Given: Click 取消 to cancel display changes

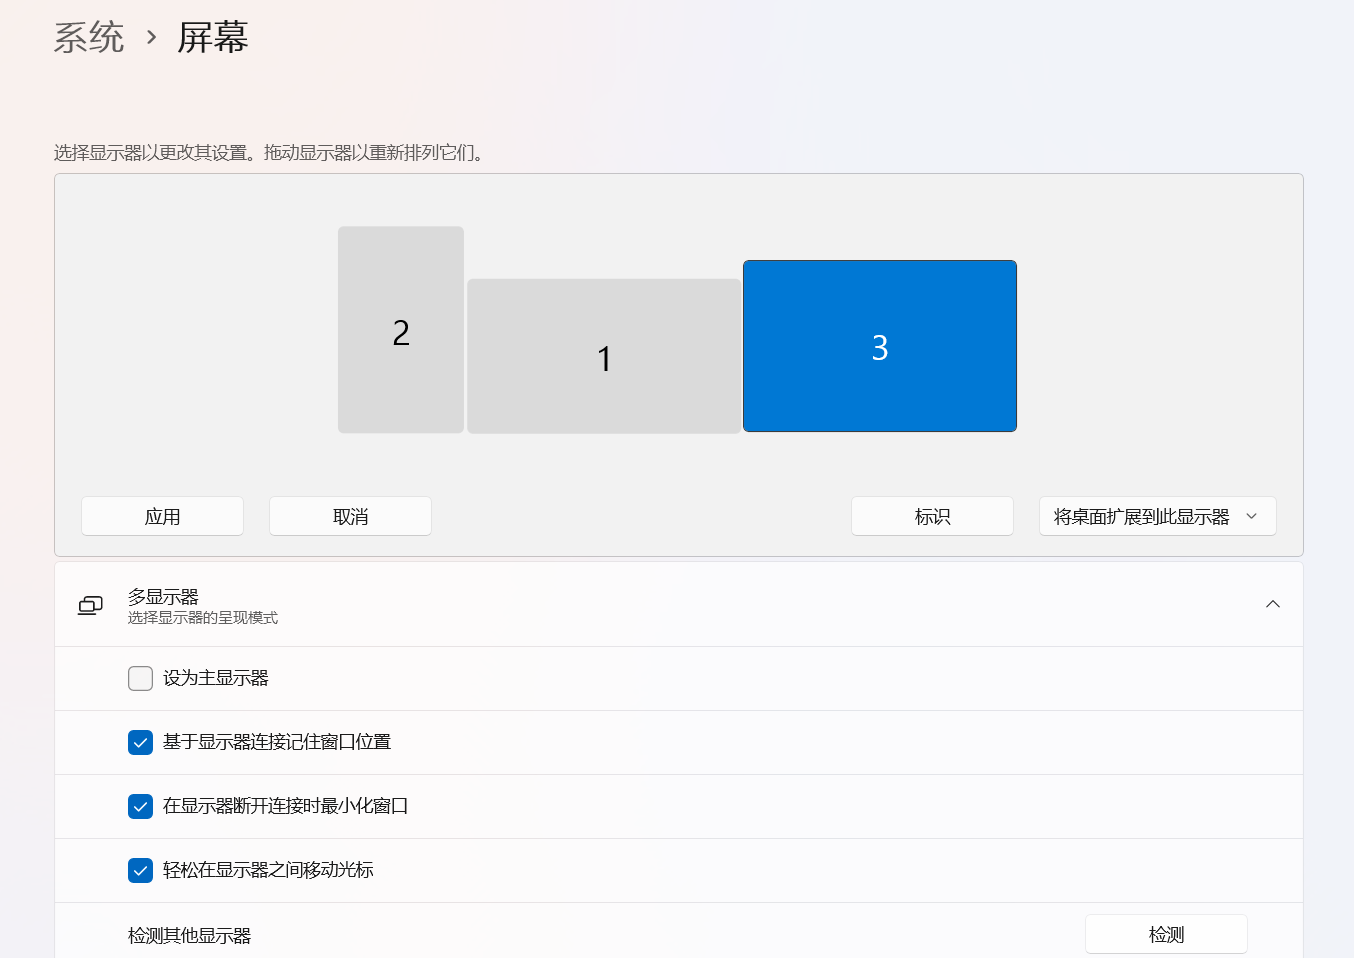Looking at the screenshot, I should pyautogui.click(x=349, y=515).
